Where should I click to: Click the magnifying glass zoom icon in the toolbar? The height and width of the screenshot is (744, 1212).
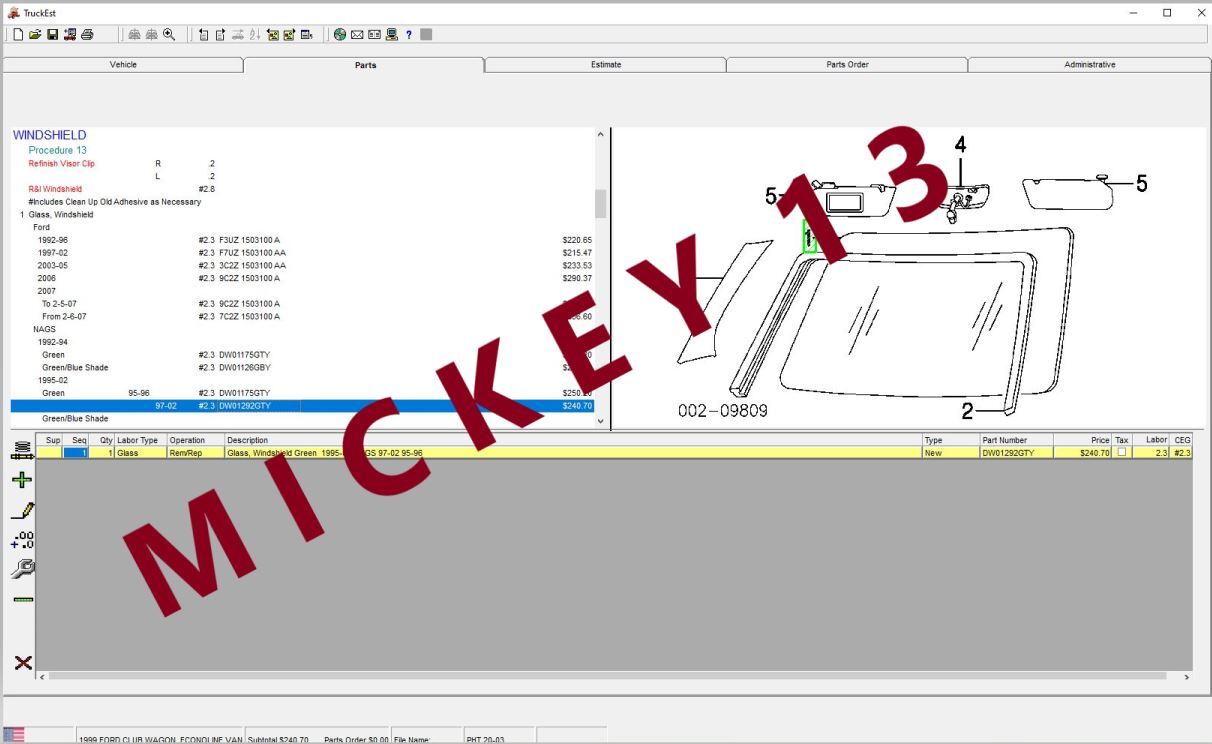coord(168,35)
